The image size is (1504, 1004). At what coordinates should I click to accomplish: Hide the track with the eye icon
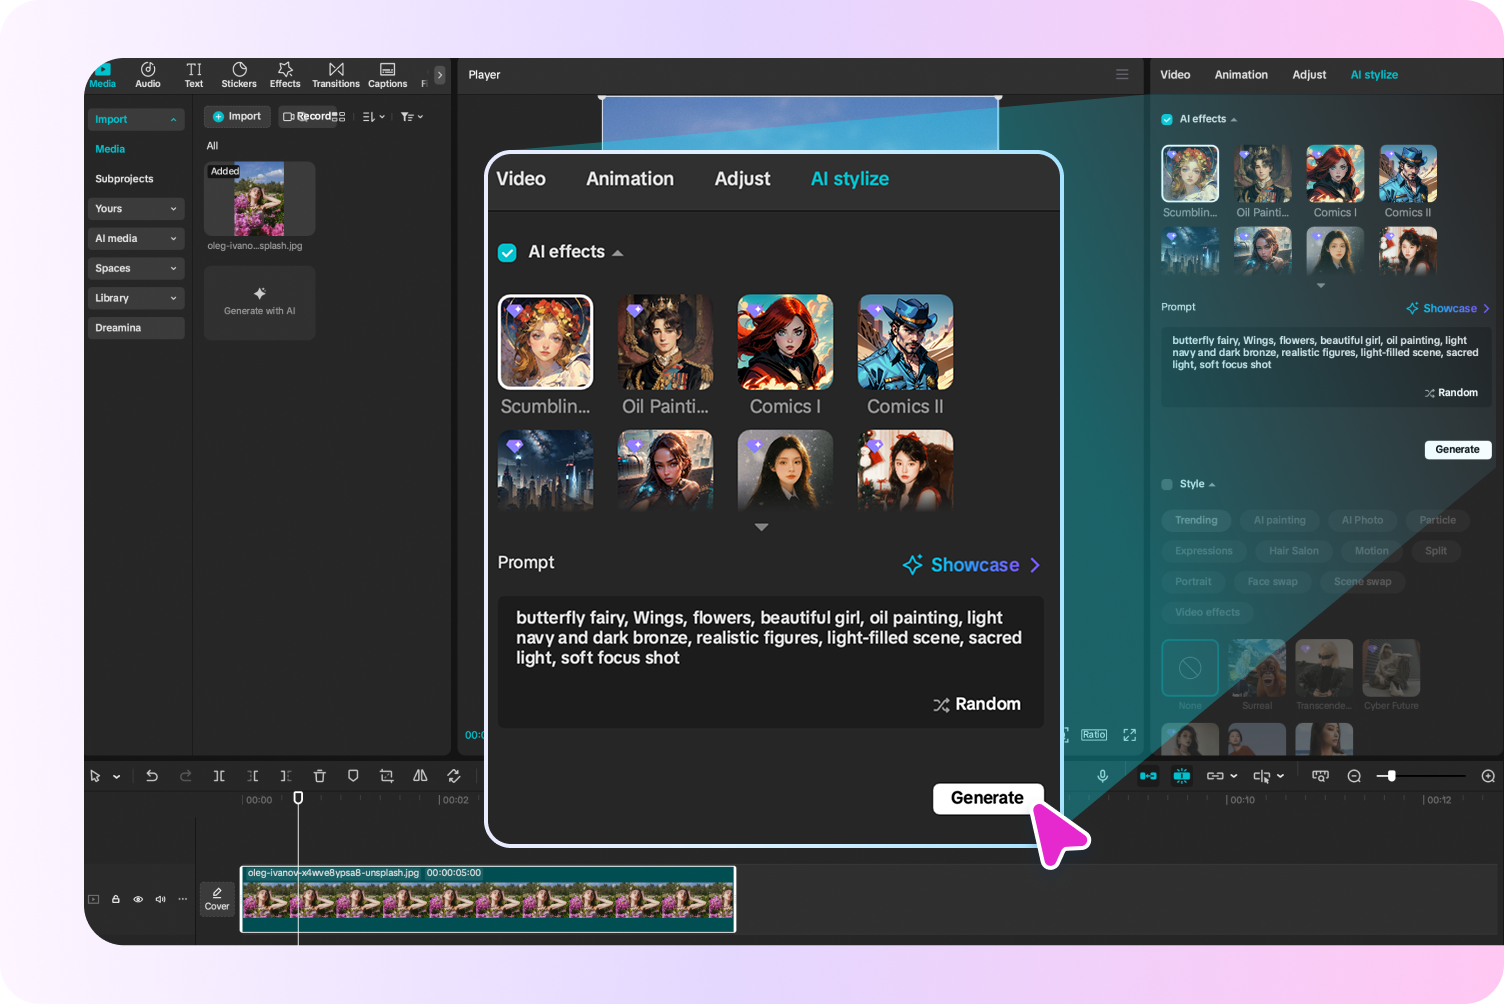pos(138,899)
